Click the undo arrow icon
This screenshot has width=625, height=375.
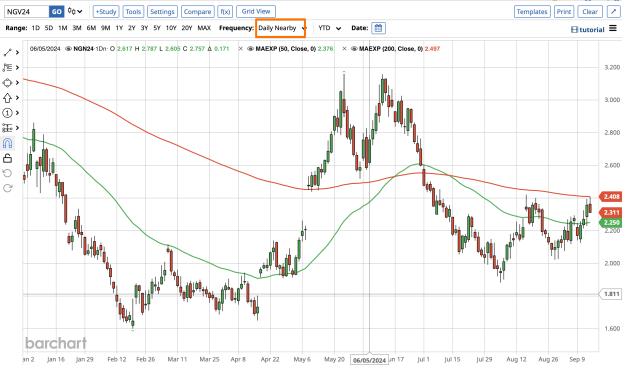pyautogui.click(x=7, y=173)
